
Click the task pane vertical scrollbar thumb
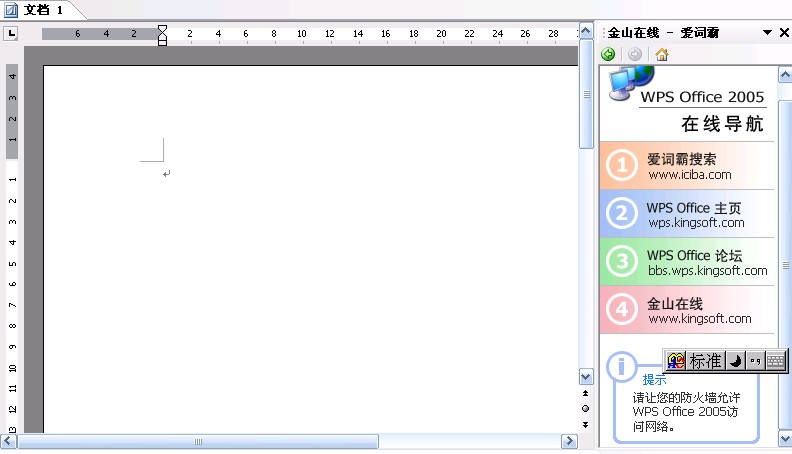click(785, 265)
